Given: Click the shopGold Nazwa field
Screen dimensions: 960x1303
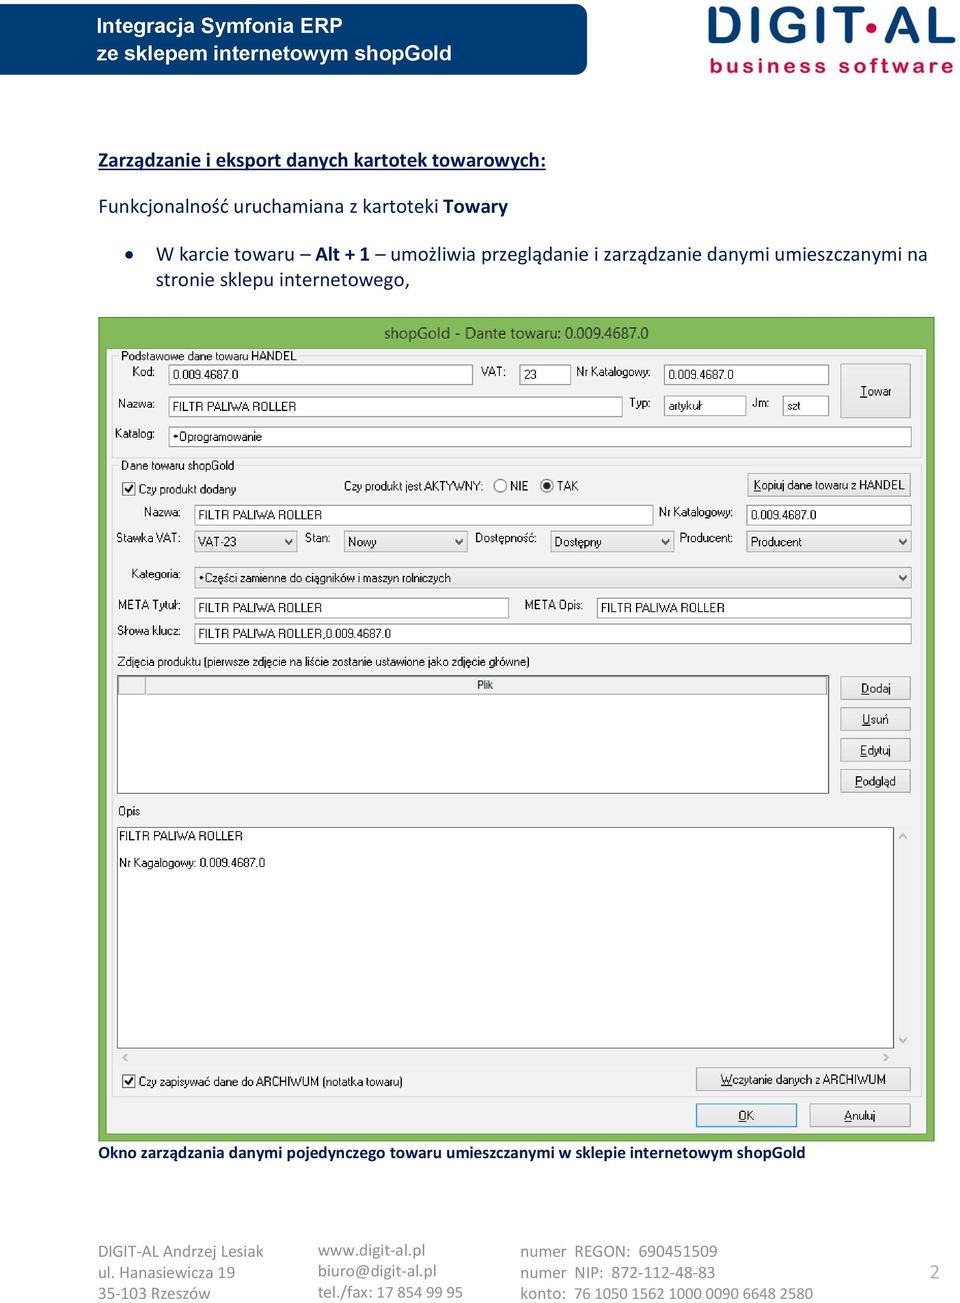Looking at the screenshot, I should (x=424, y=514).
